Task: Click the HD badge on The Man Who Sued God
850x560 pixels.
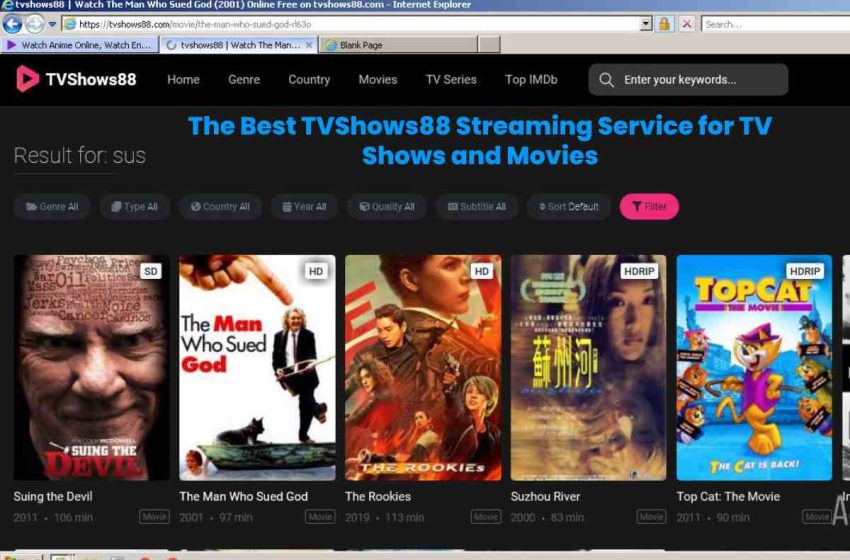Action: (315, 271)
